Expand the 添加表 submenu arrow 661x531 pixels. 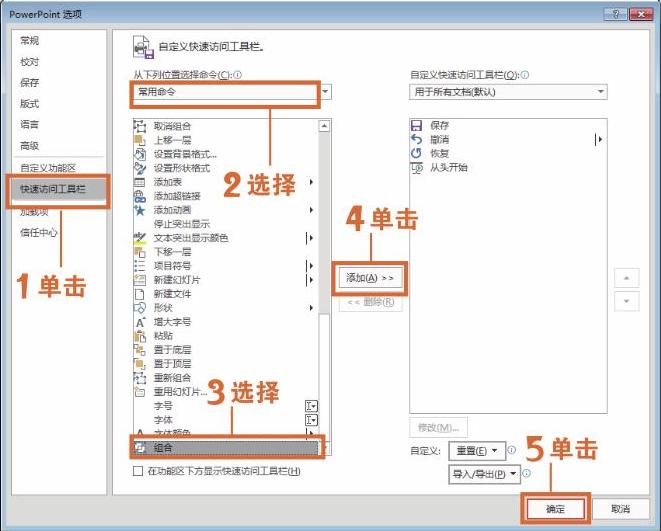point(311,182)
